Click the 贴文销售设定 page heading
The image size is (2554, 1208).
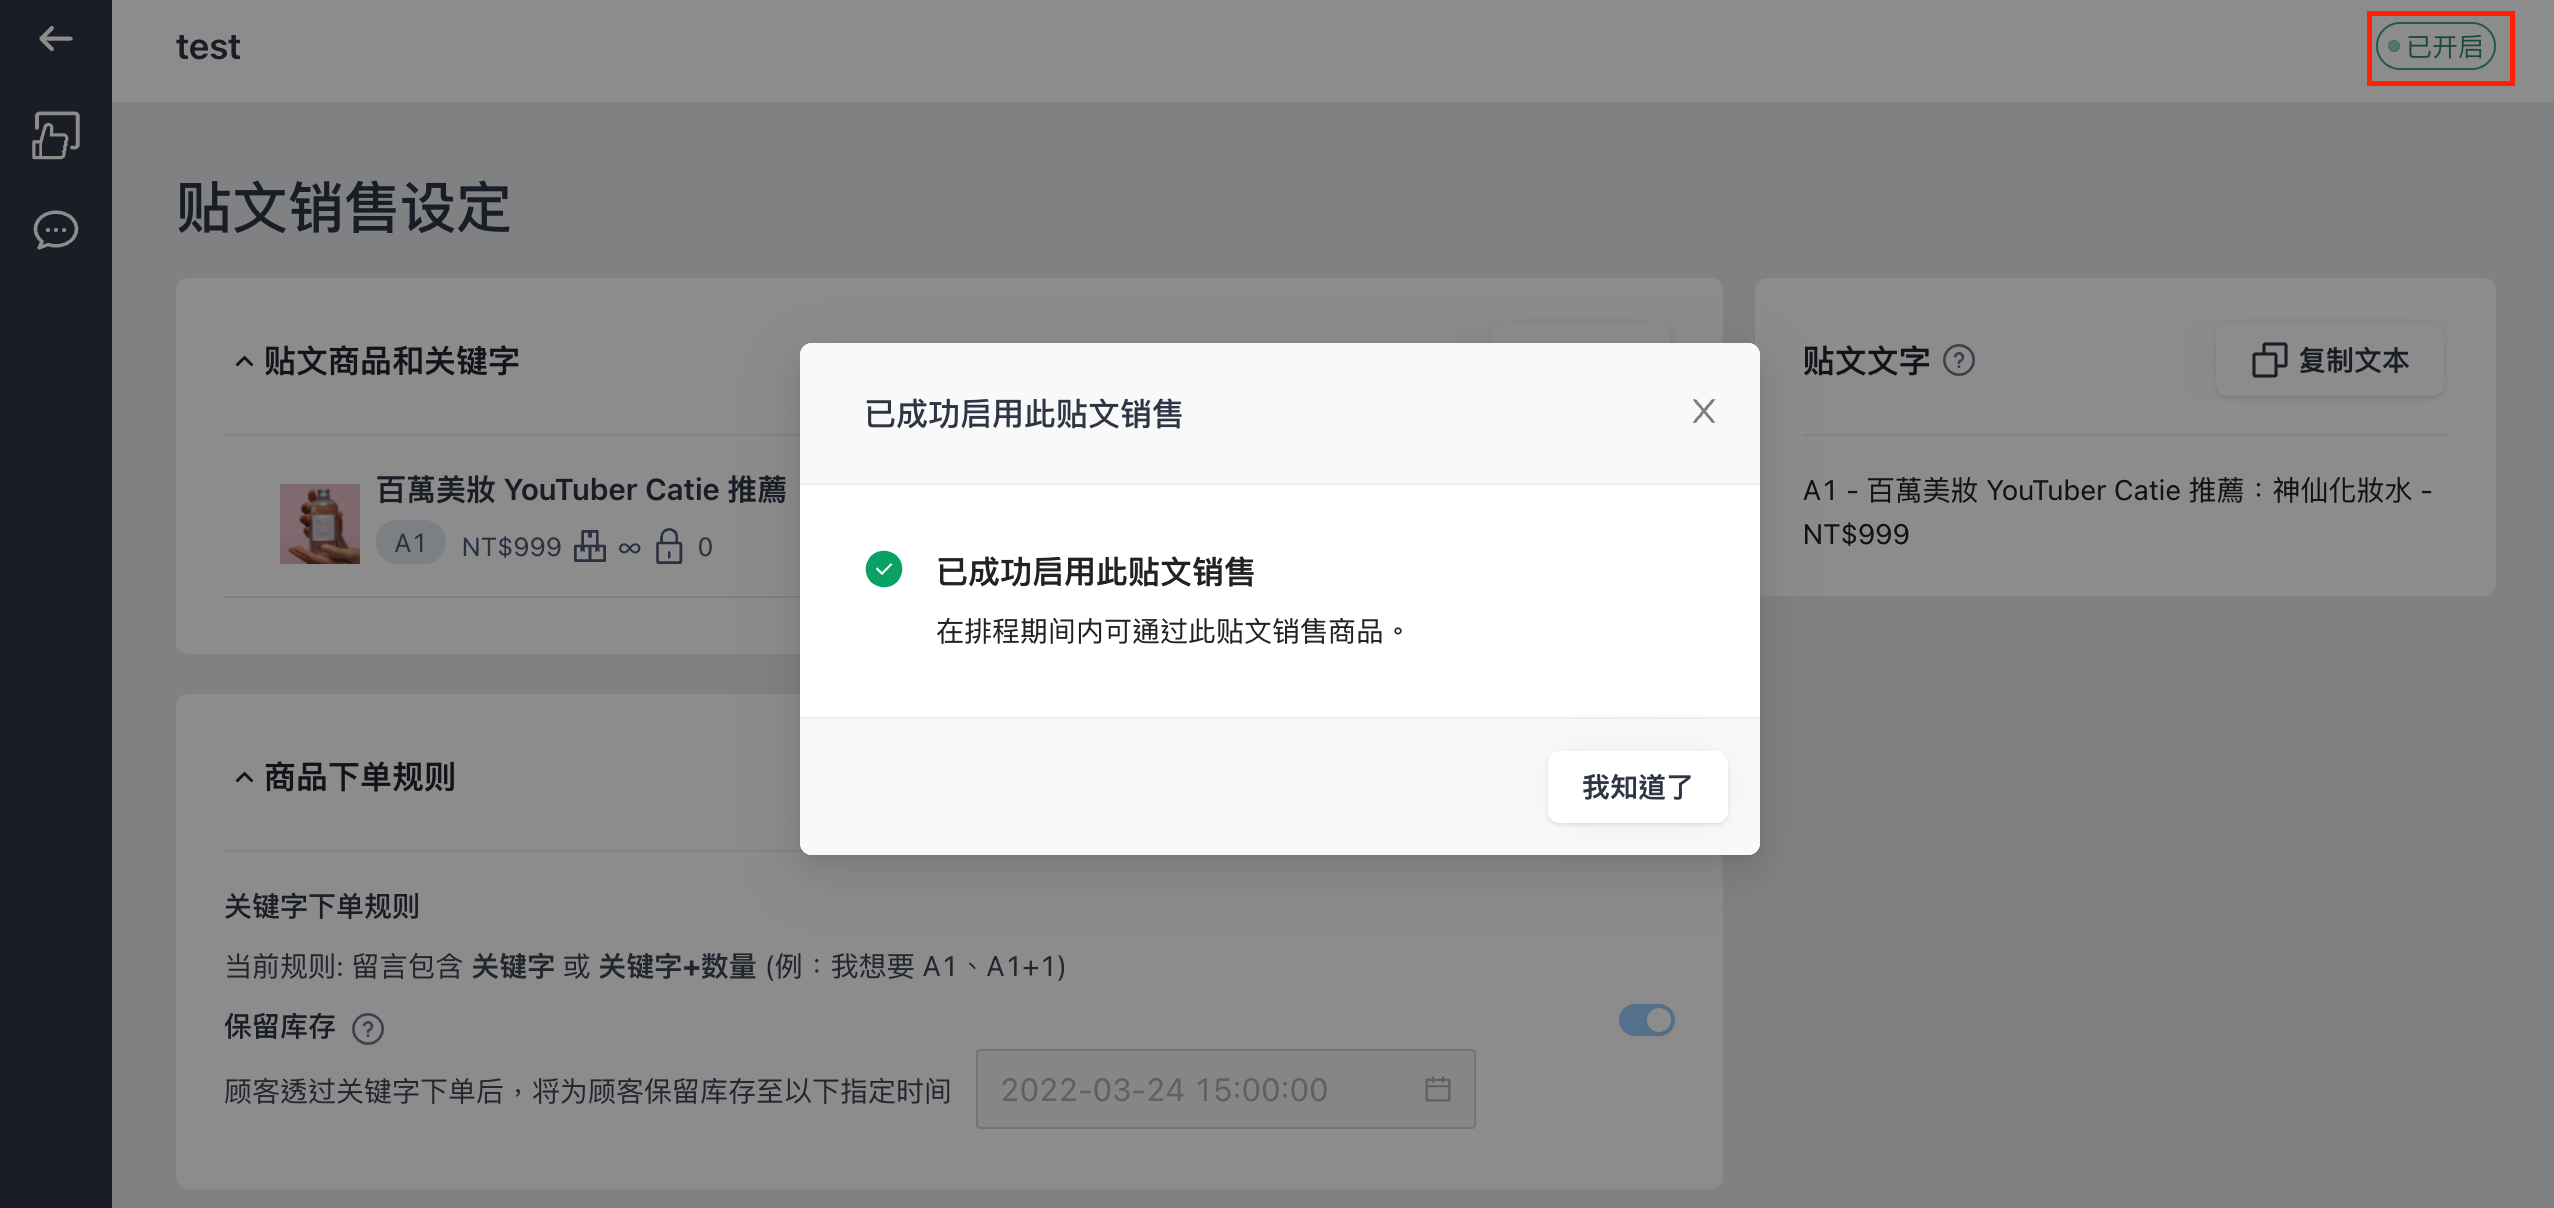343,208
